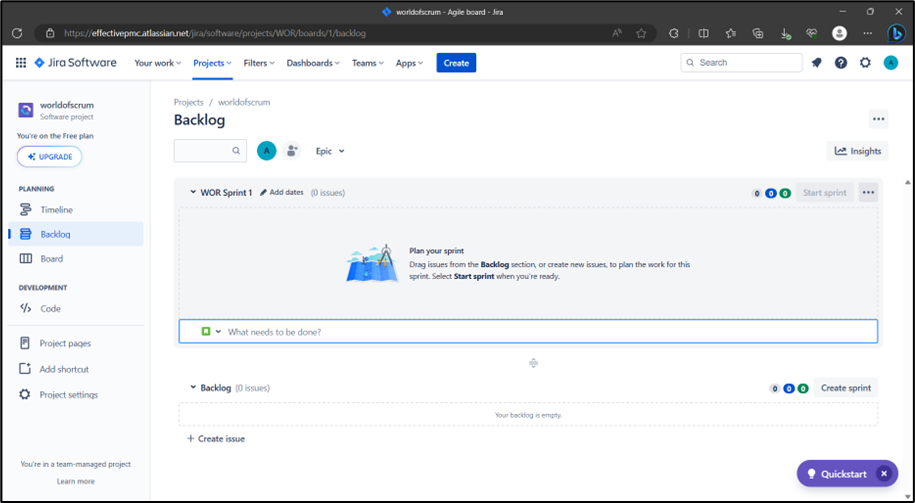Viewport: 915px width, 503px height.
Task: Click the sprint divider drag handle
Action: pos(533,363)
